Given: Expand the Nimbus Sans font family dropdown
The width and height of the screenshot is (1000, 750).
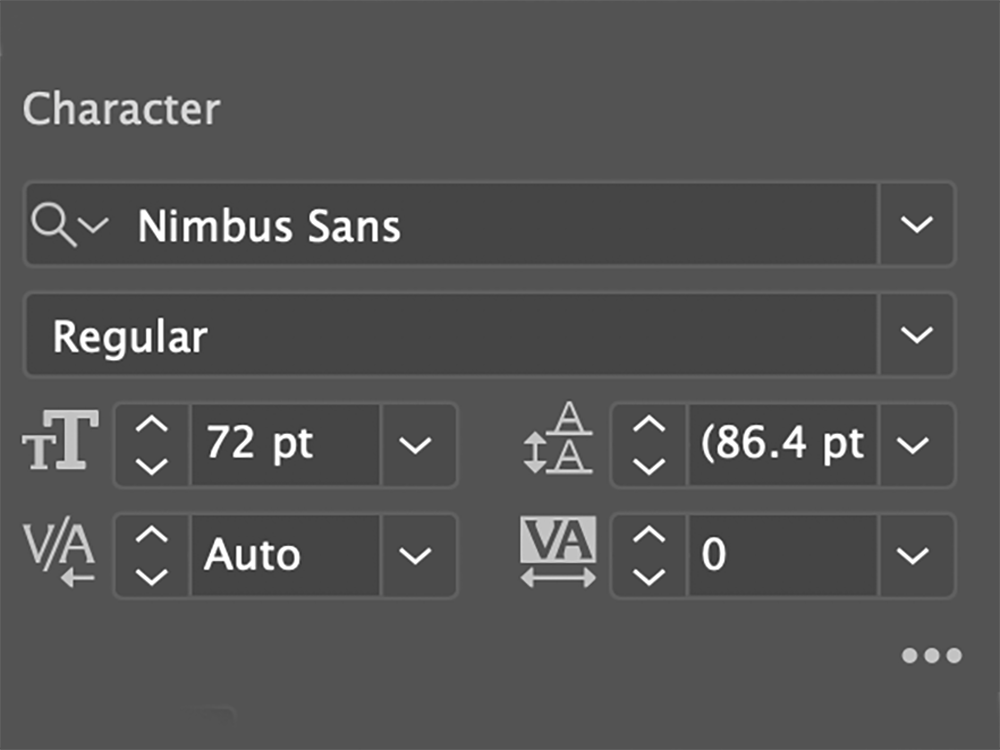Looking at the screenshot, I should click(x=916, y=225).
